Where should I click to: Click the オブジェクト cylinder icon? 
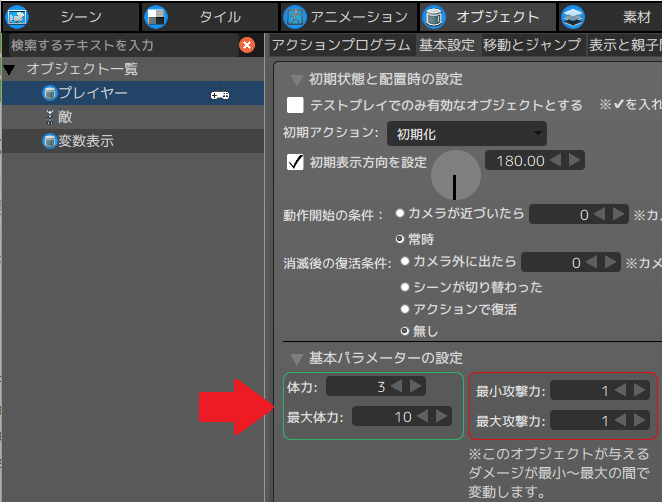click(x=434, y=17)
